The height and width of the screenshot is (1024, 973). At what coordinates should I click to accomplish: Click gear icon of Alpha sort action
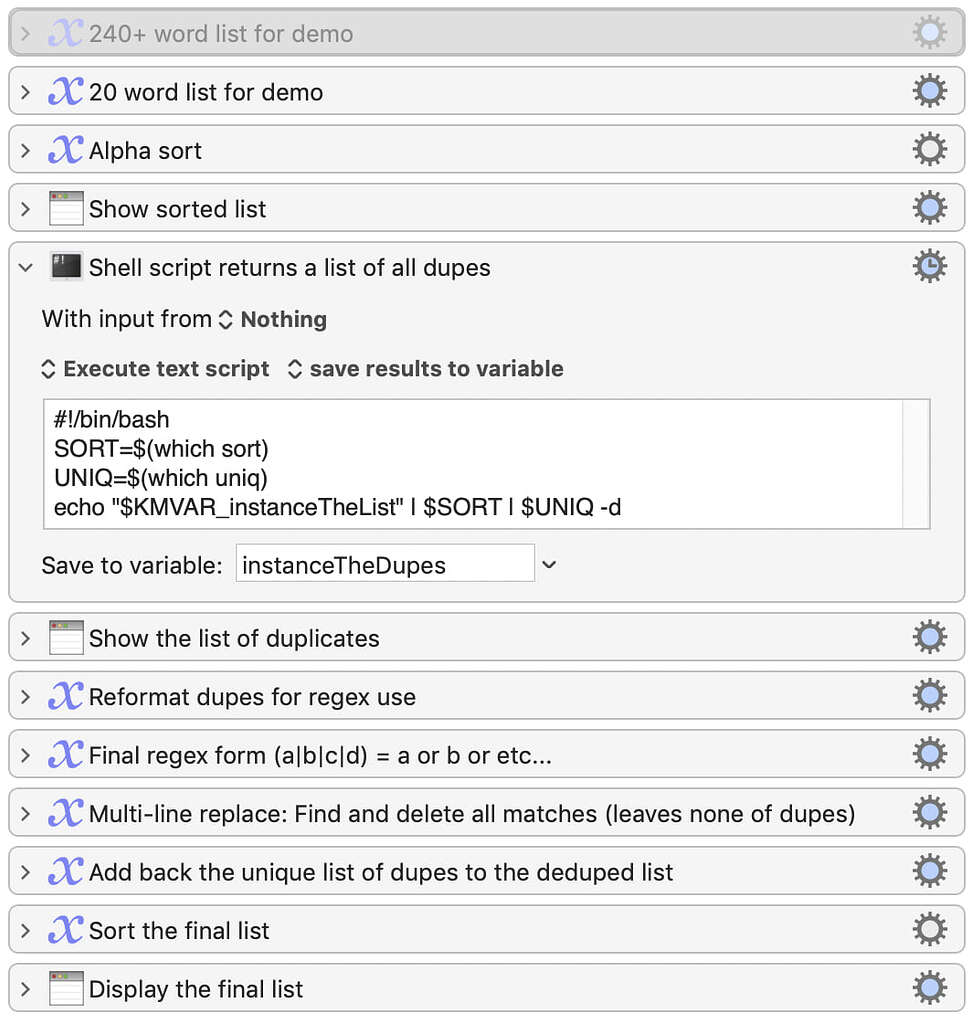929,150
